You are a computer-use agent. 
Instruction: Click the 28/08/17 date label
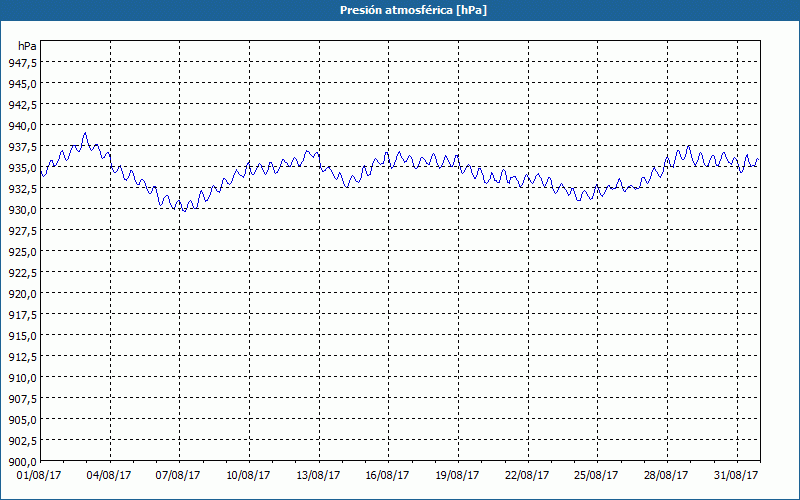[x=666, y=475]
